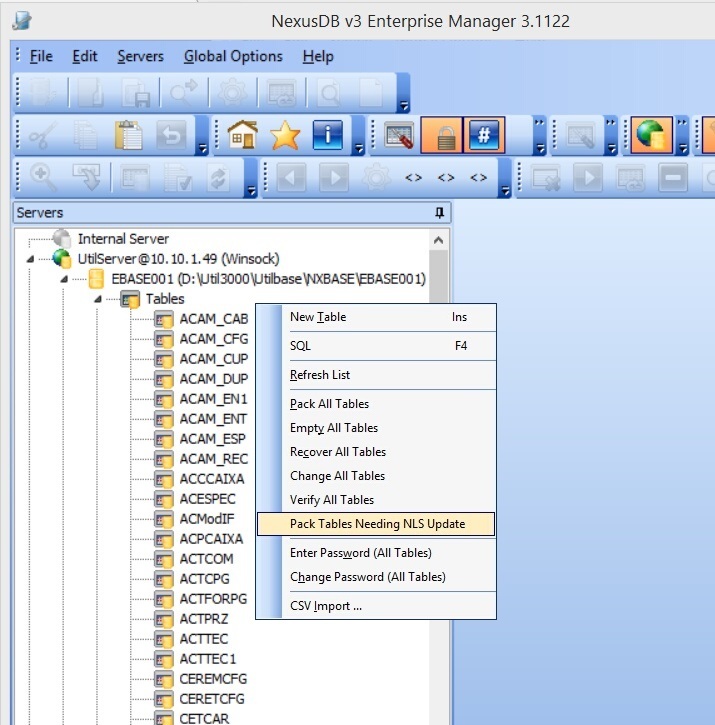715x725 pixels.
Task: Select the CEREMCFG table
Action: [213, 679]
